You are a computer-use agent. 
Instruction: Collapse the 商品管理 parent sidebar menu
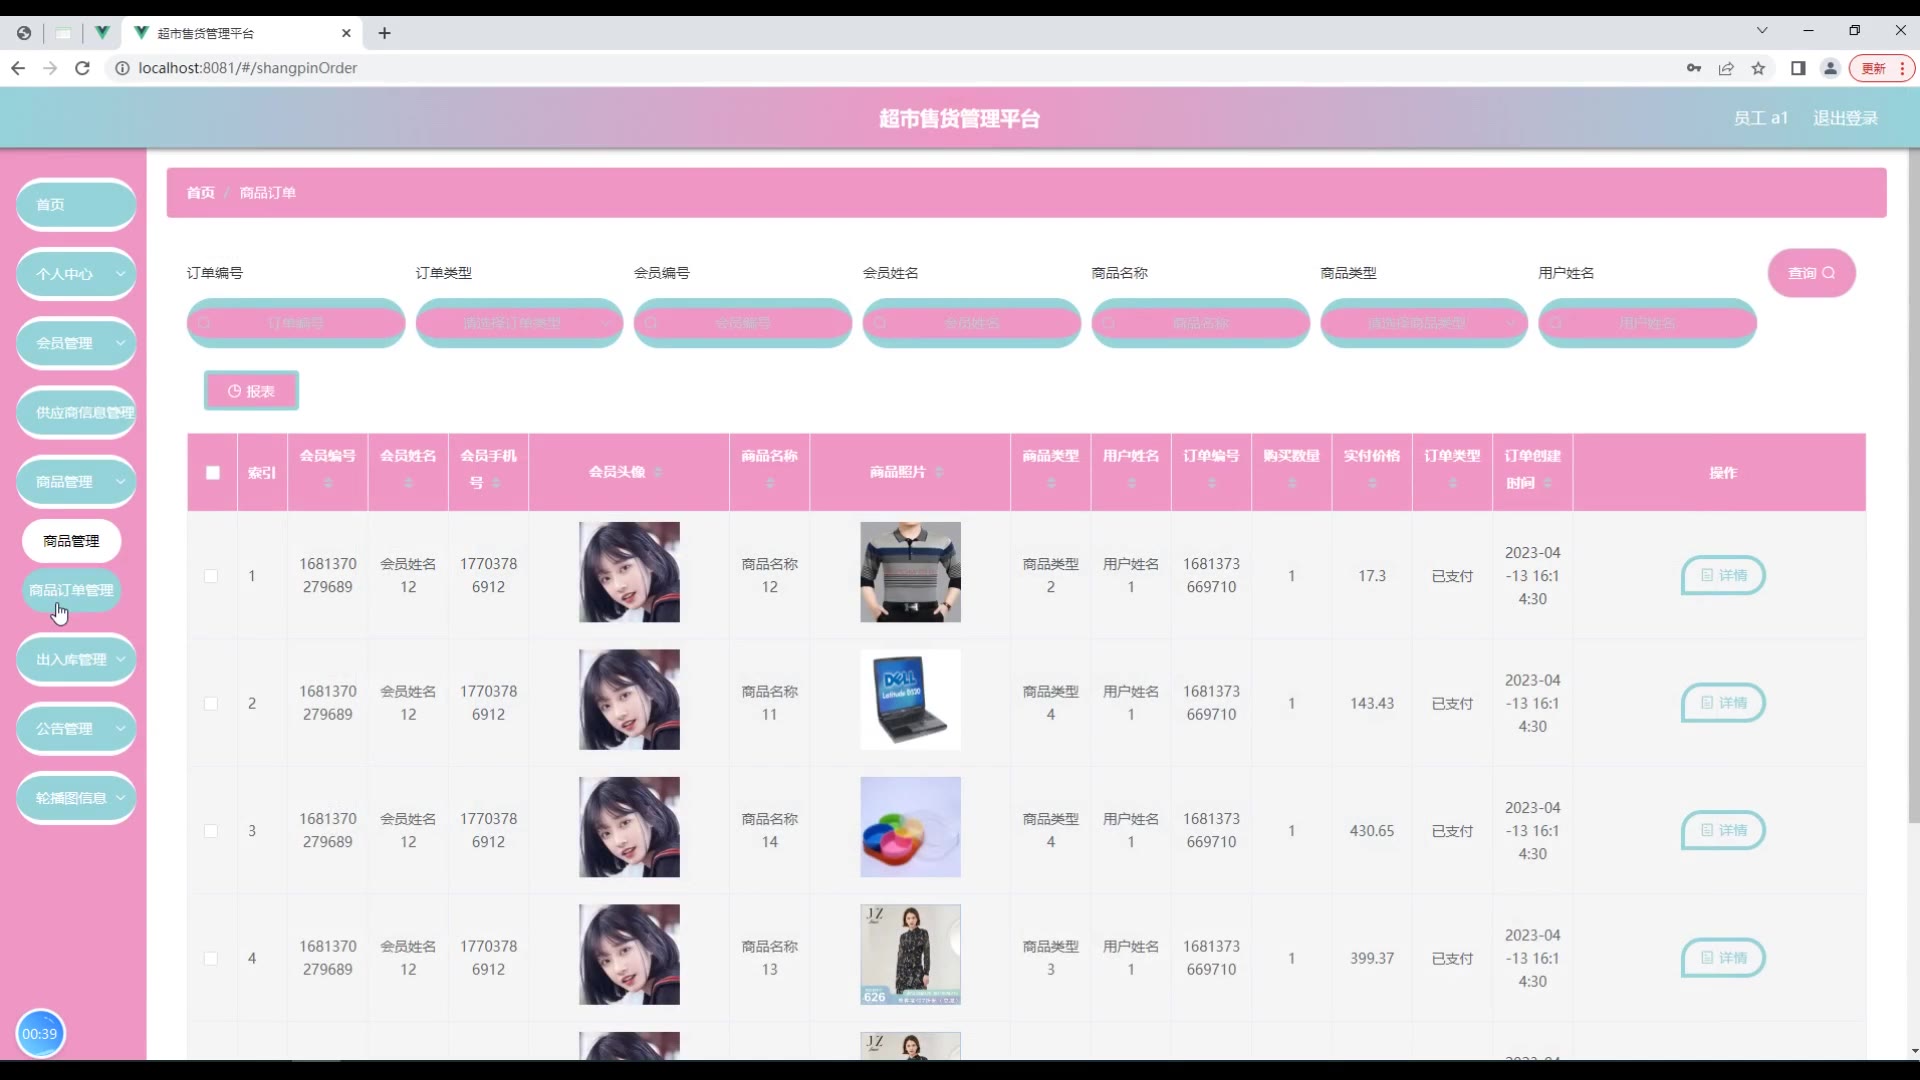tap(76, 481)
